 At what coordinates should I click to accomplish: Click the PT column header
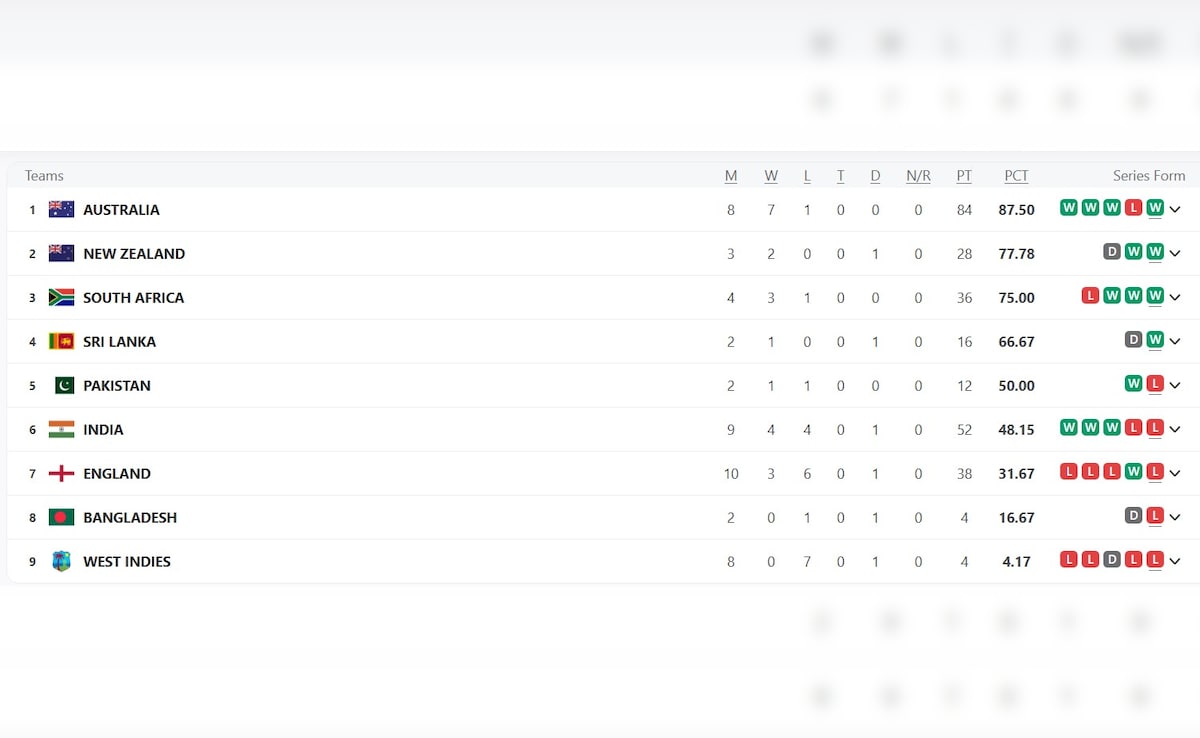pyautogui.click(x=964, y=176)
